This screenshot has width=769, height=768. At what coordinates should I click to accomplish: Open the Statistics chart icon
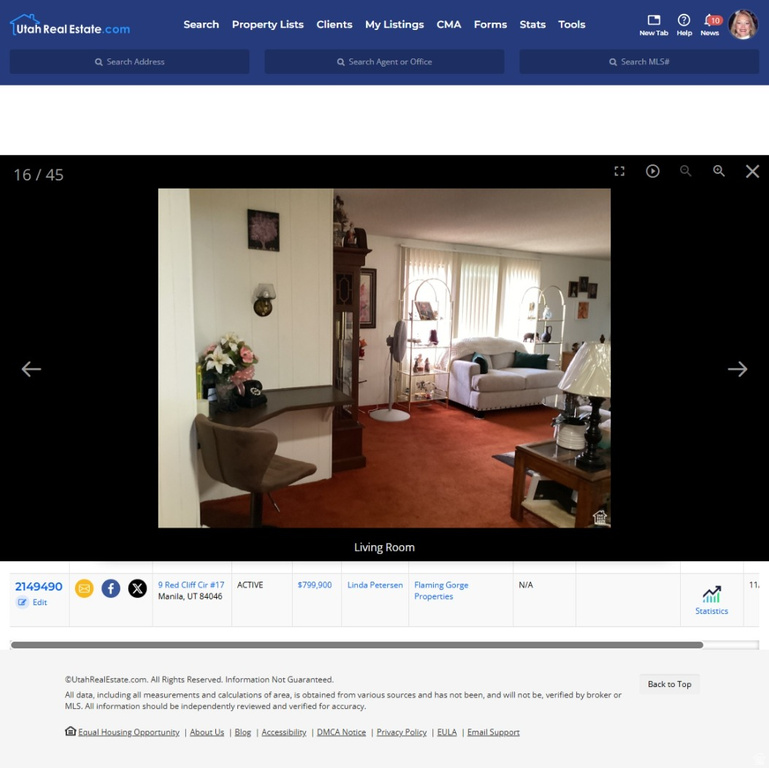[x=711, y=595]
